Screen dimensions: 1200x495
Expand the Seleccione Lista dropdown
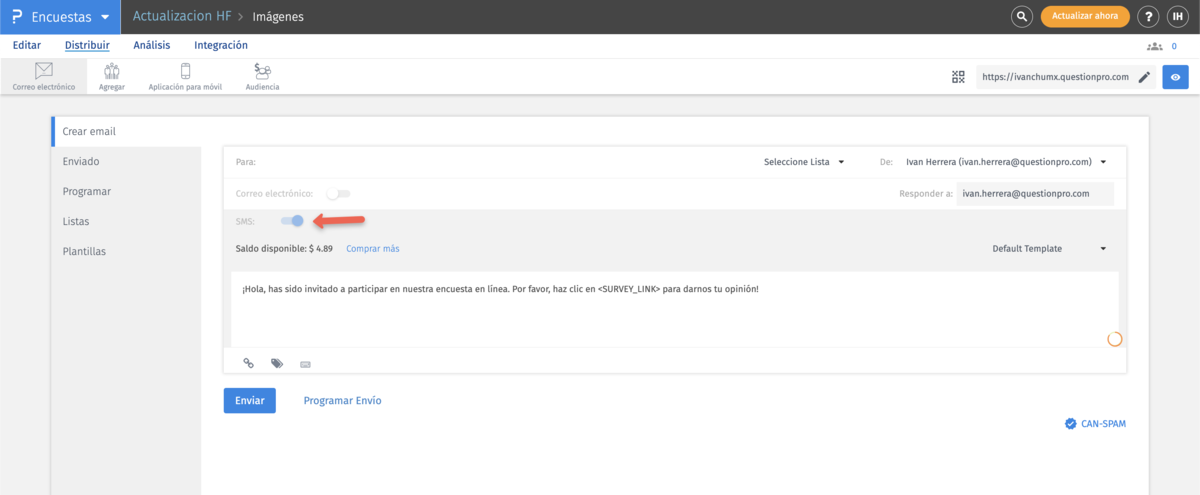[804, 162]
